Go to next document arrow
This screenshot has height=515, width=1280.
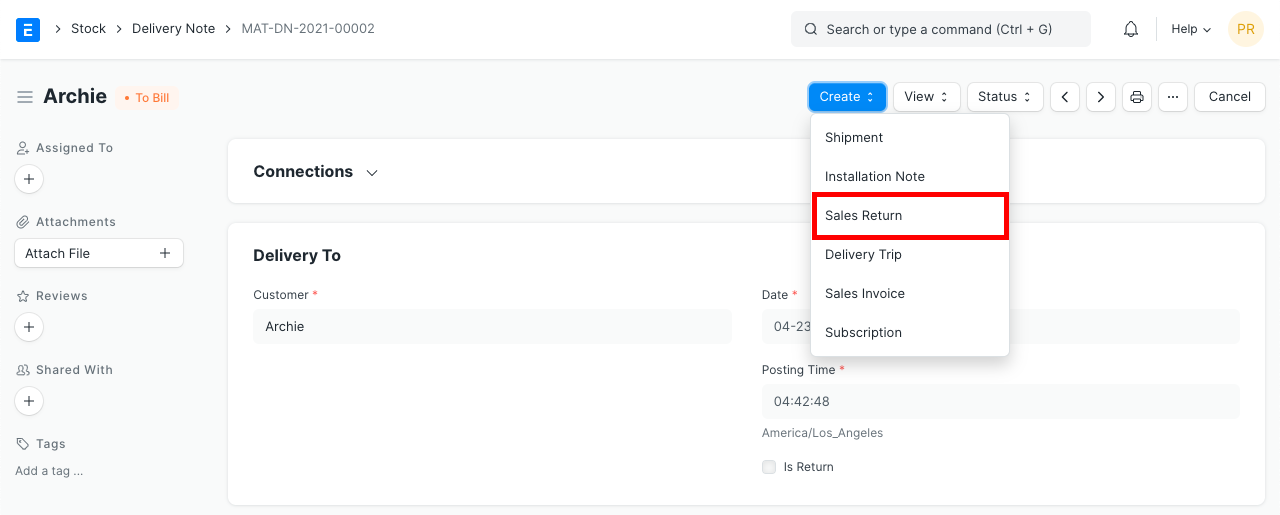click(x=1101, y=97)
